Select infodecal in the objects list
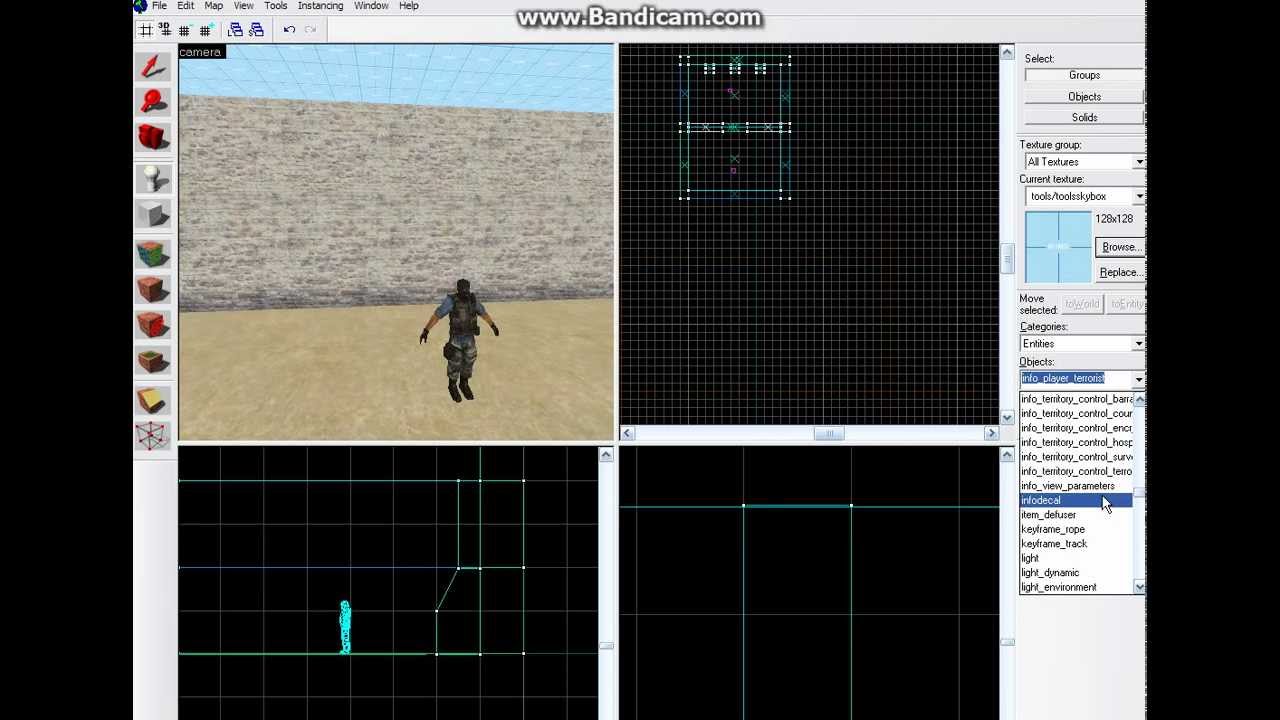1280x720 pixels. coord(1077,501)
